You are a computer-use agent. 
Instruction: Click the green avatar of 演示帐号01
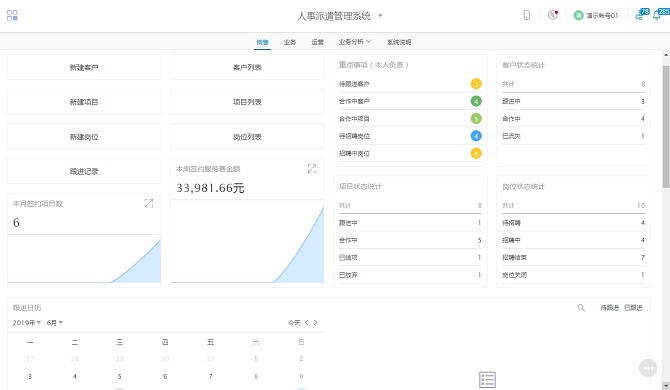579,15
